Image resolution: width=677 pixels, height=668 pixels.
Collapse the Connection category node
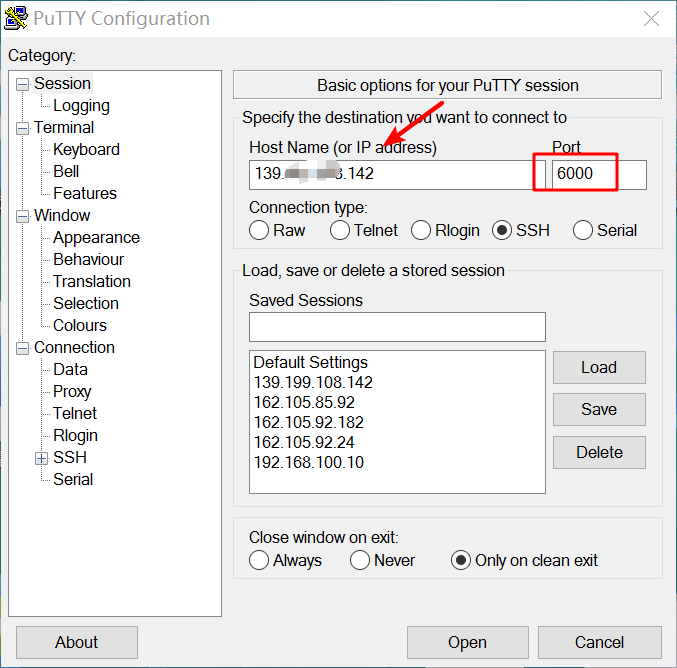click(22, 348)
